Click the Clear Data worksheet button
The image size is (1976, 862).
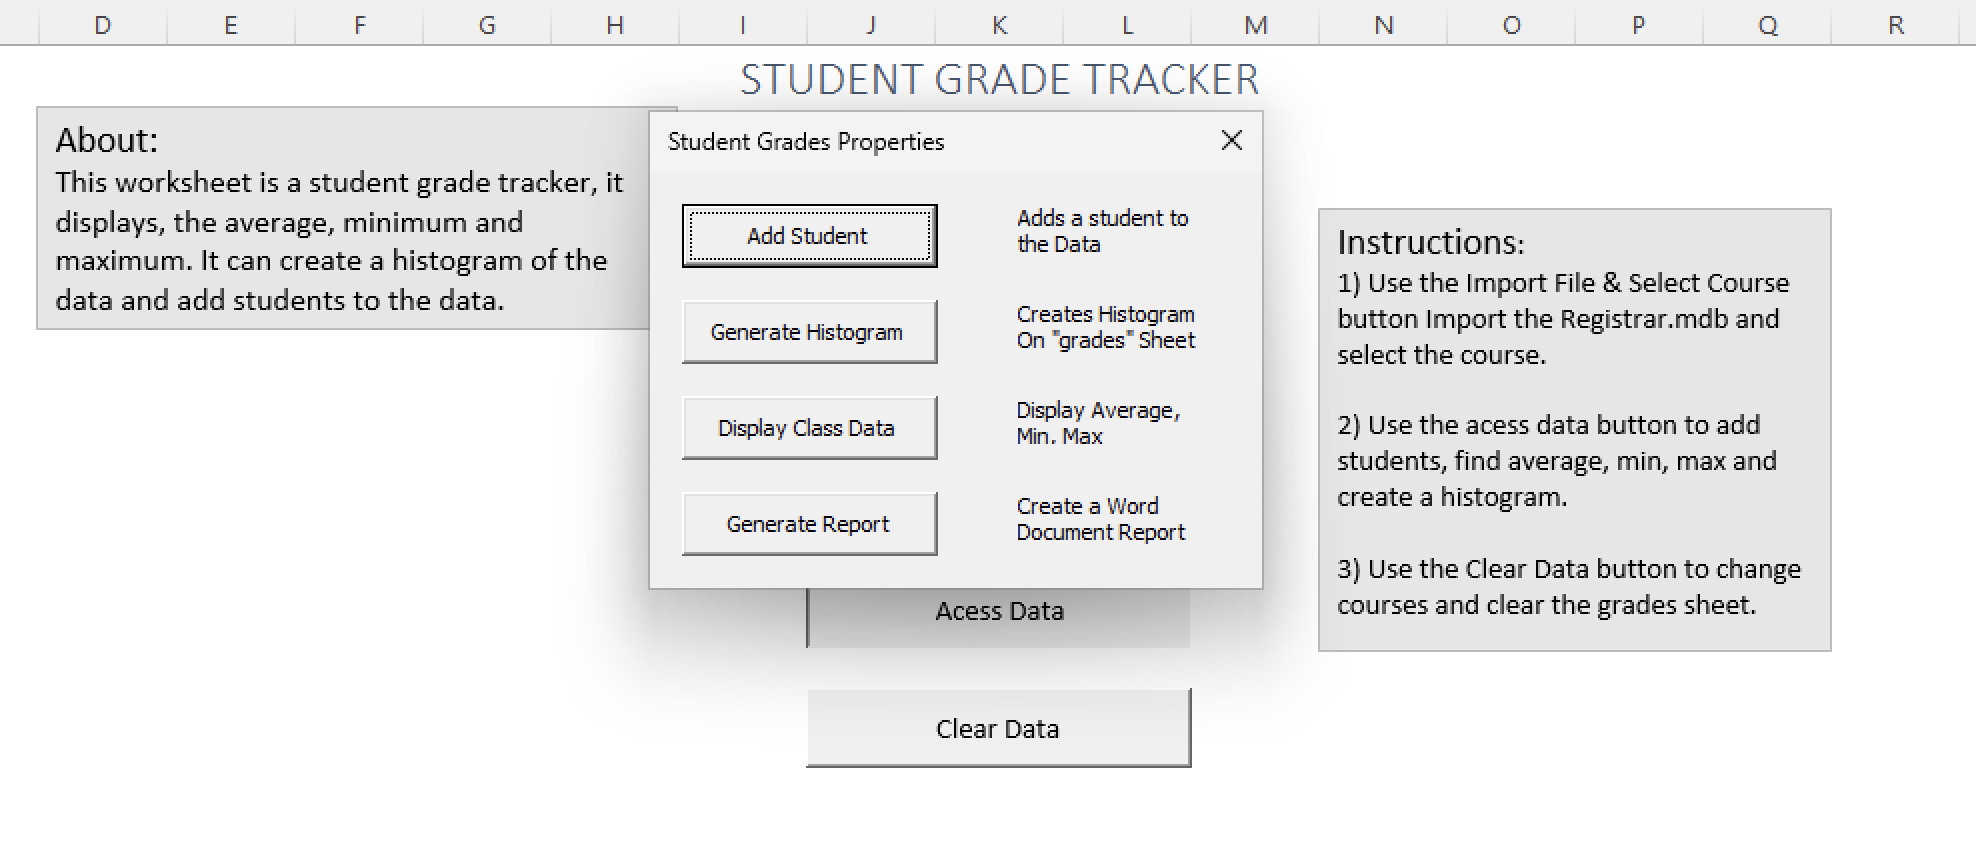(999, 728)
